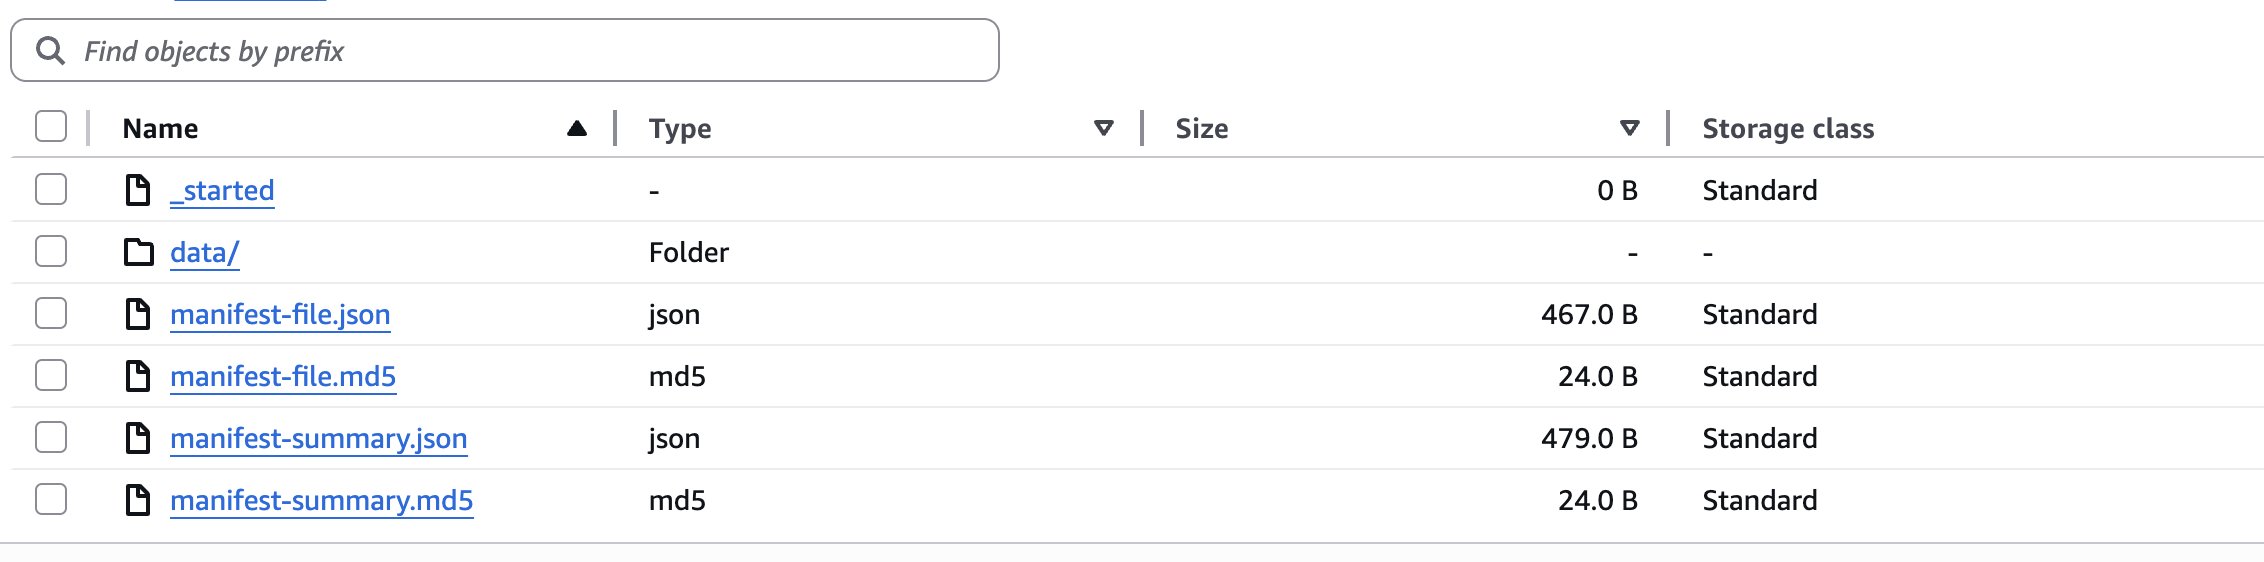
Task: Click the file icon beside manifest-summary.md5
Action: (x=137, y=500)
